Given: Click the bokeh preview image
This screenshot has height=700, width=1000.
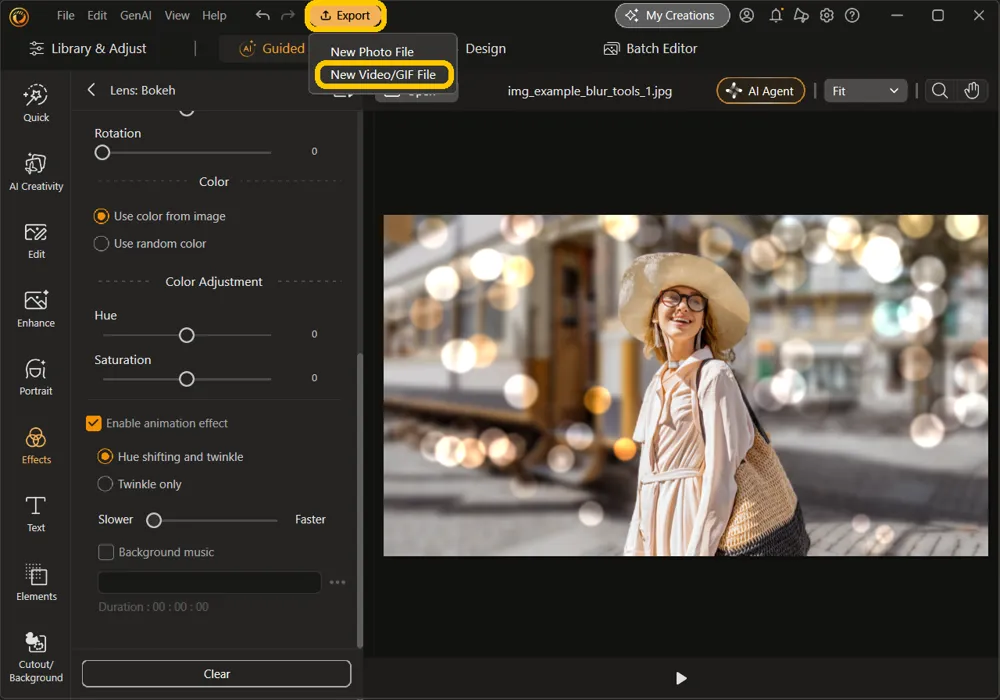Looking at the screenshot, I should tap(685, 385).
